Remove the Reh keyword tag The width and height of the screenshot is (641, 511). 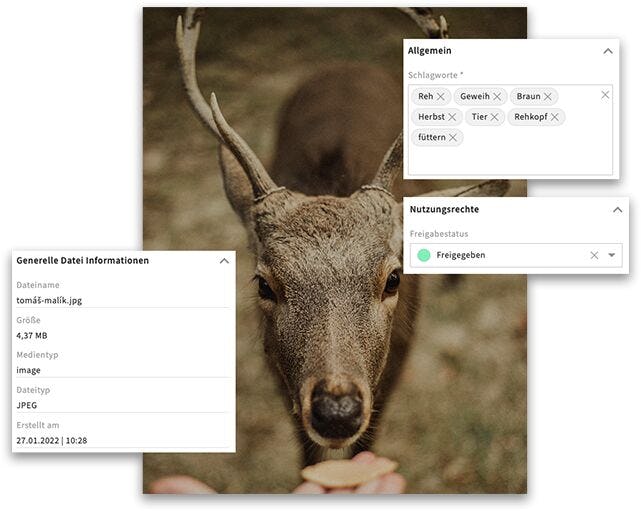(x=440, y=96)
